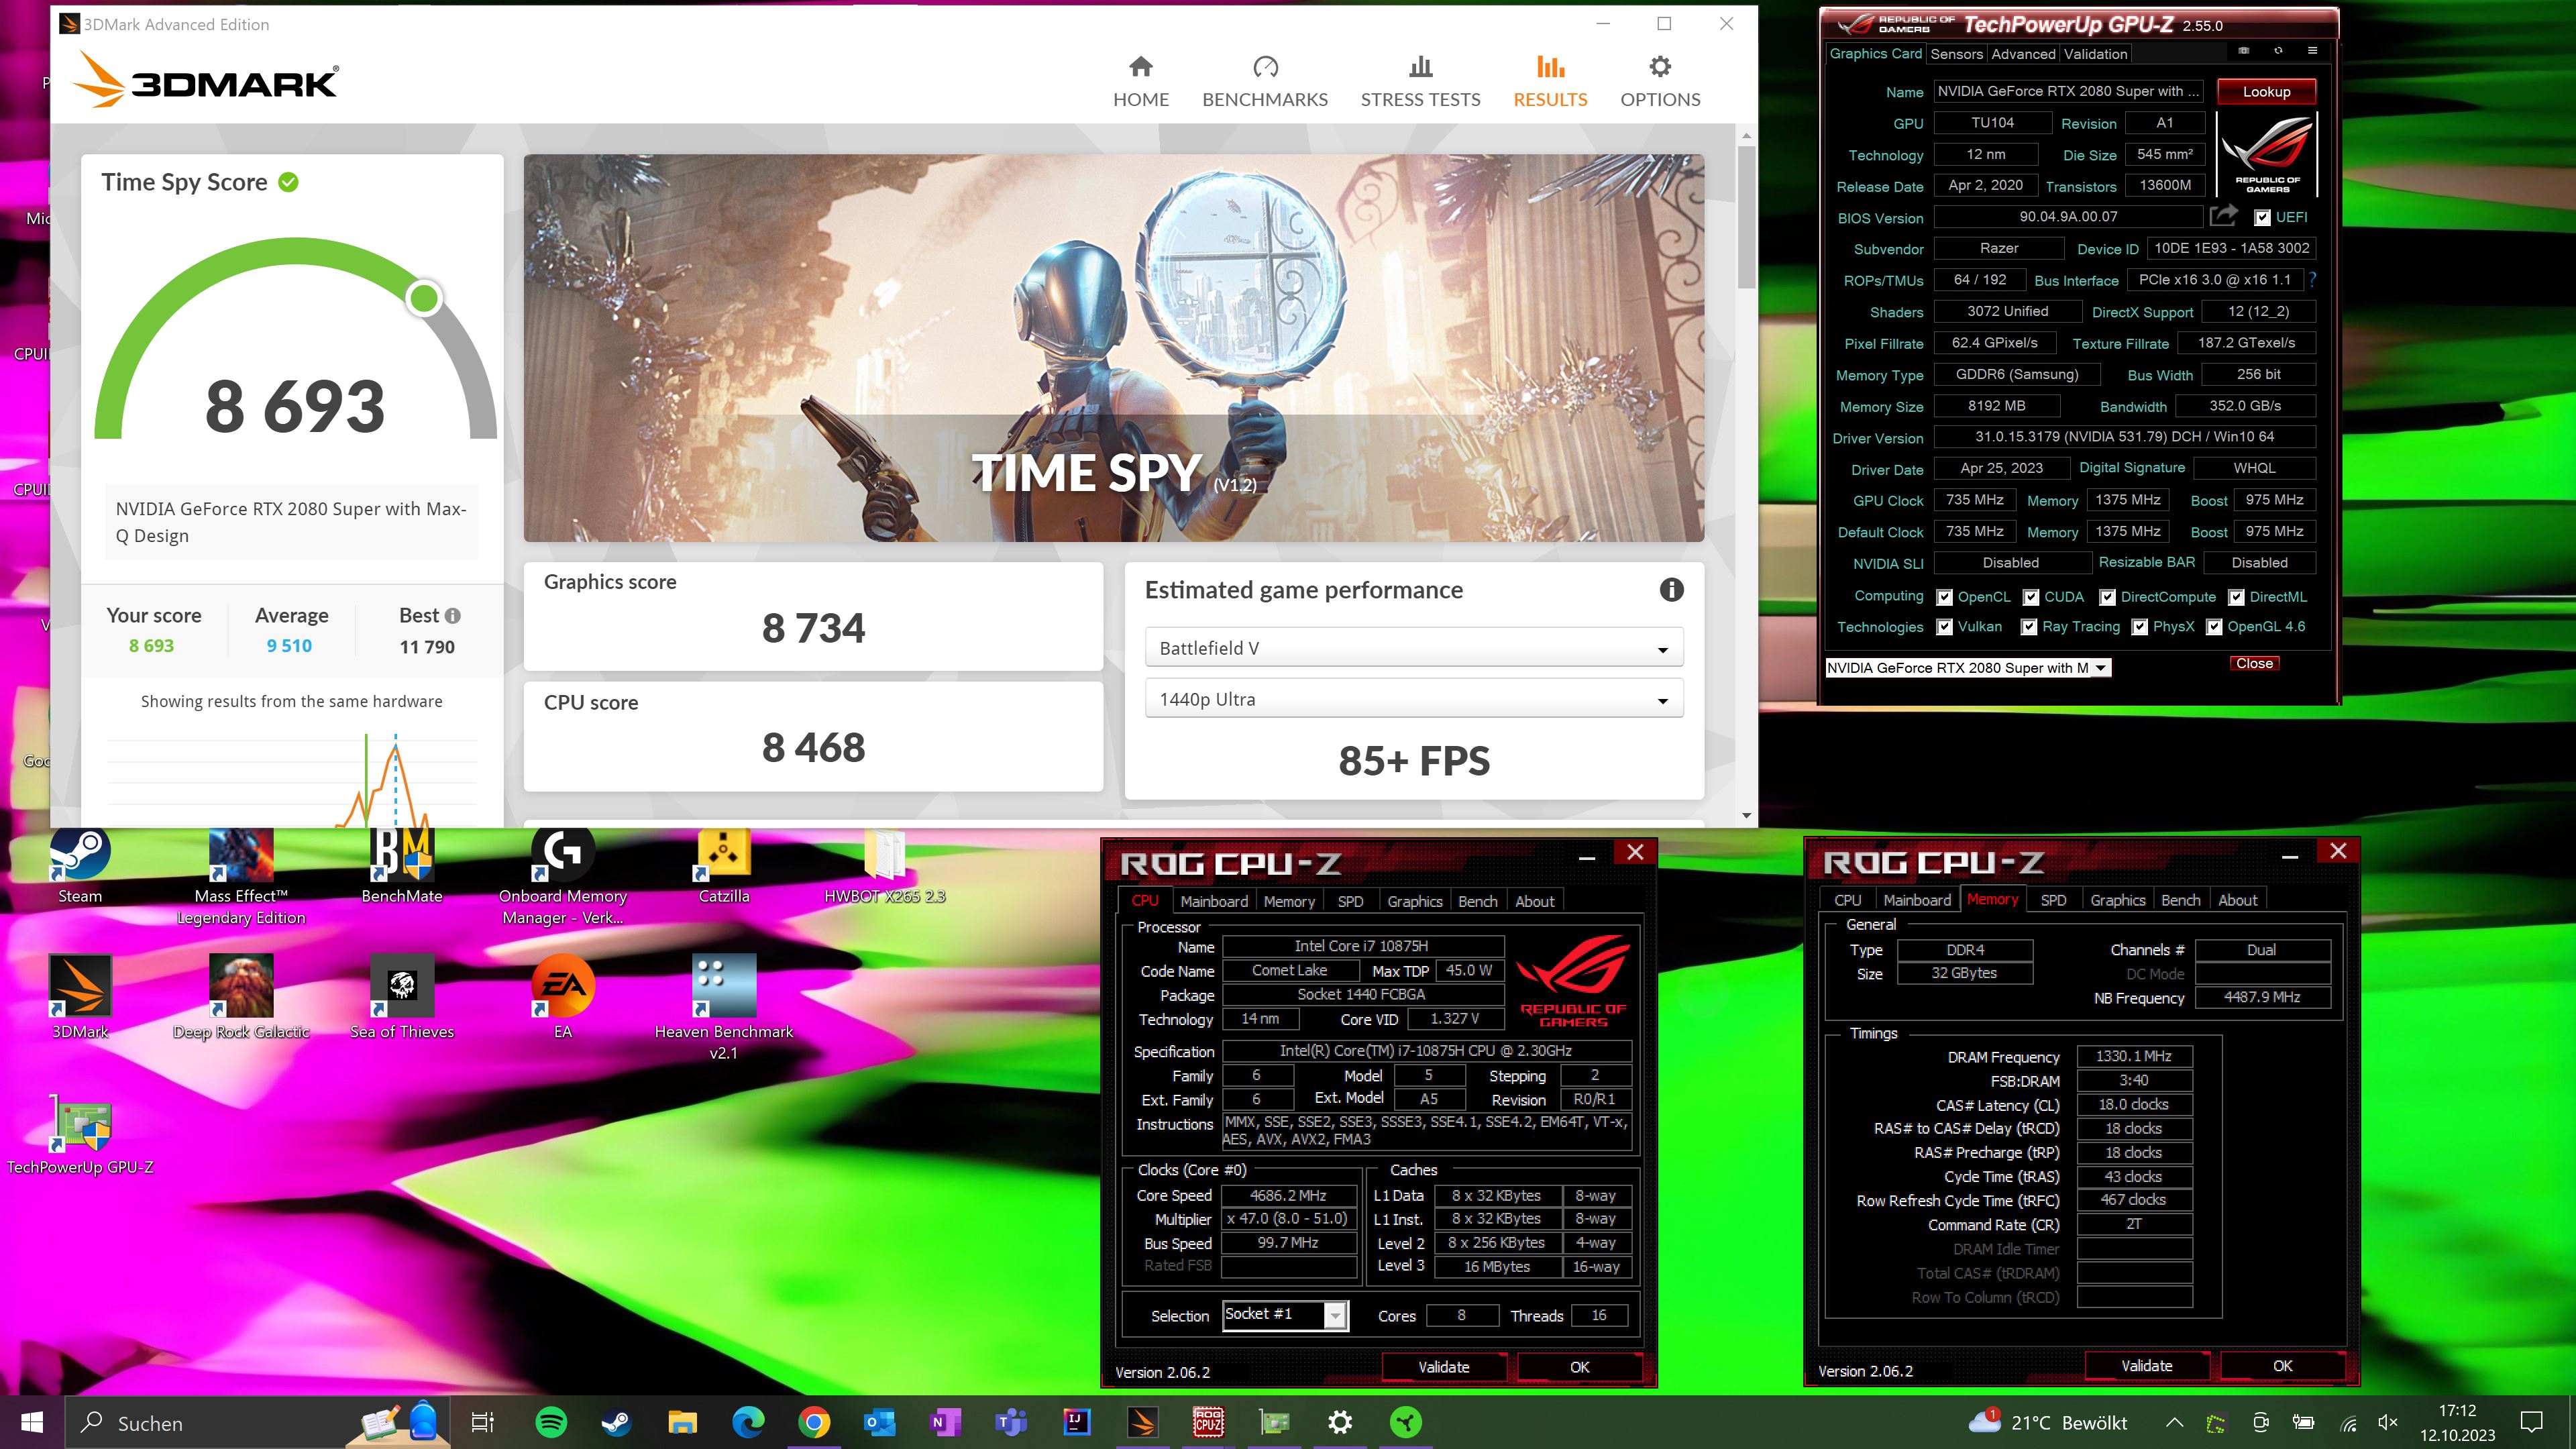This screenshot has height=1449, width=2576.
Task: Open the Validation tab in GPU-Z
Action: tap(2095, 54)
